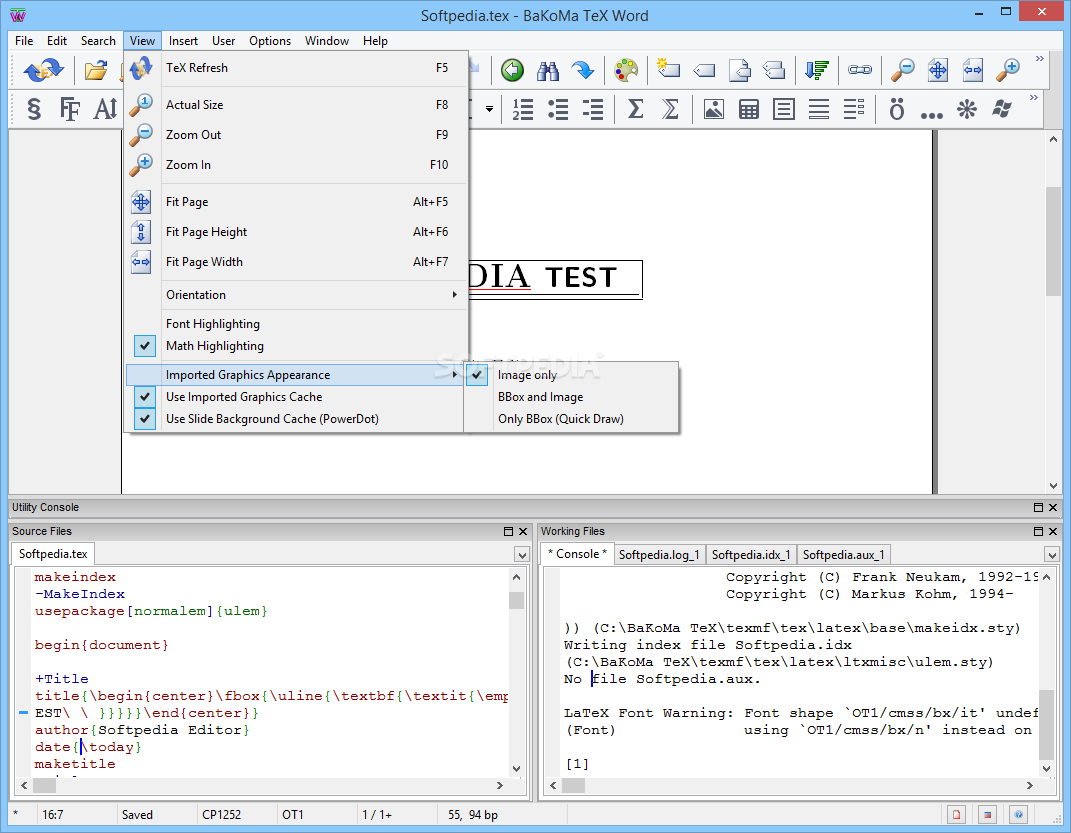Image resolution: width=1071 pixels, height=833 pixels.
Task: Click the ö accent character icon
Action: (x=897, y=109)
